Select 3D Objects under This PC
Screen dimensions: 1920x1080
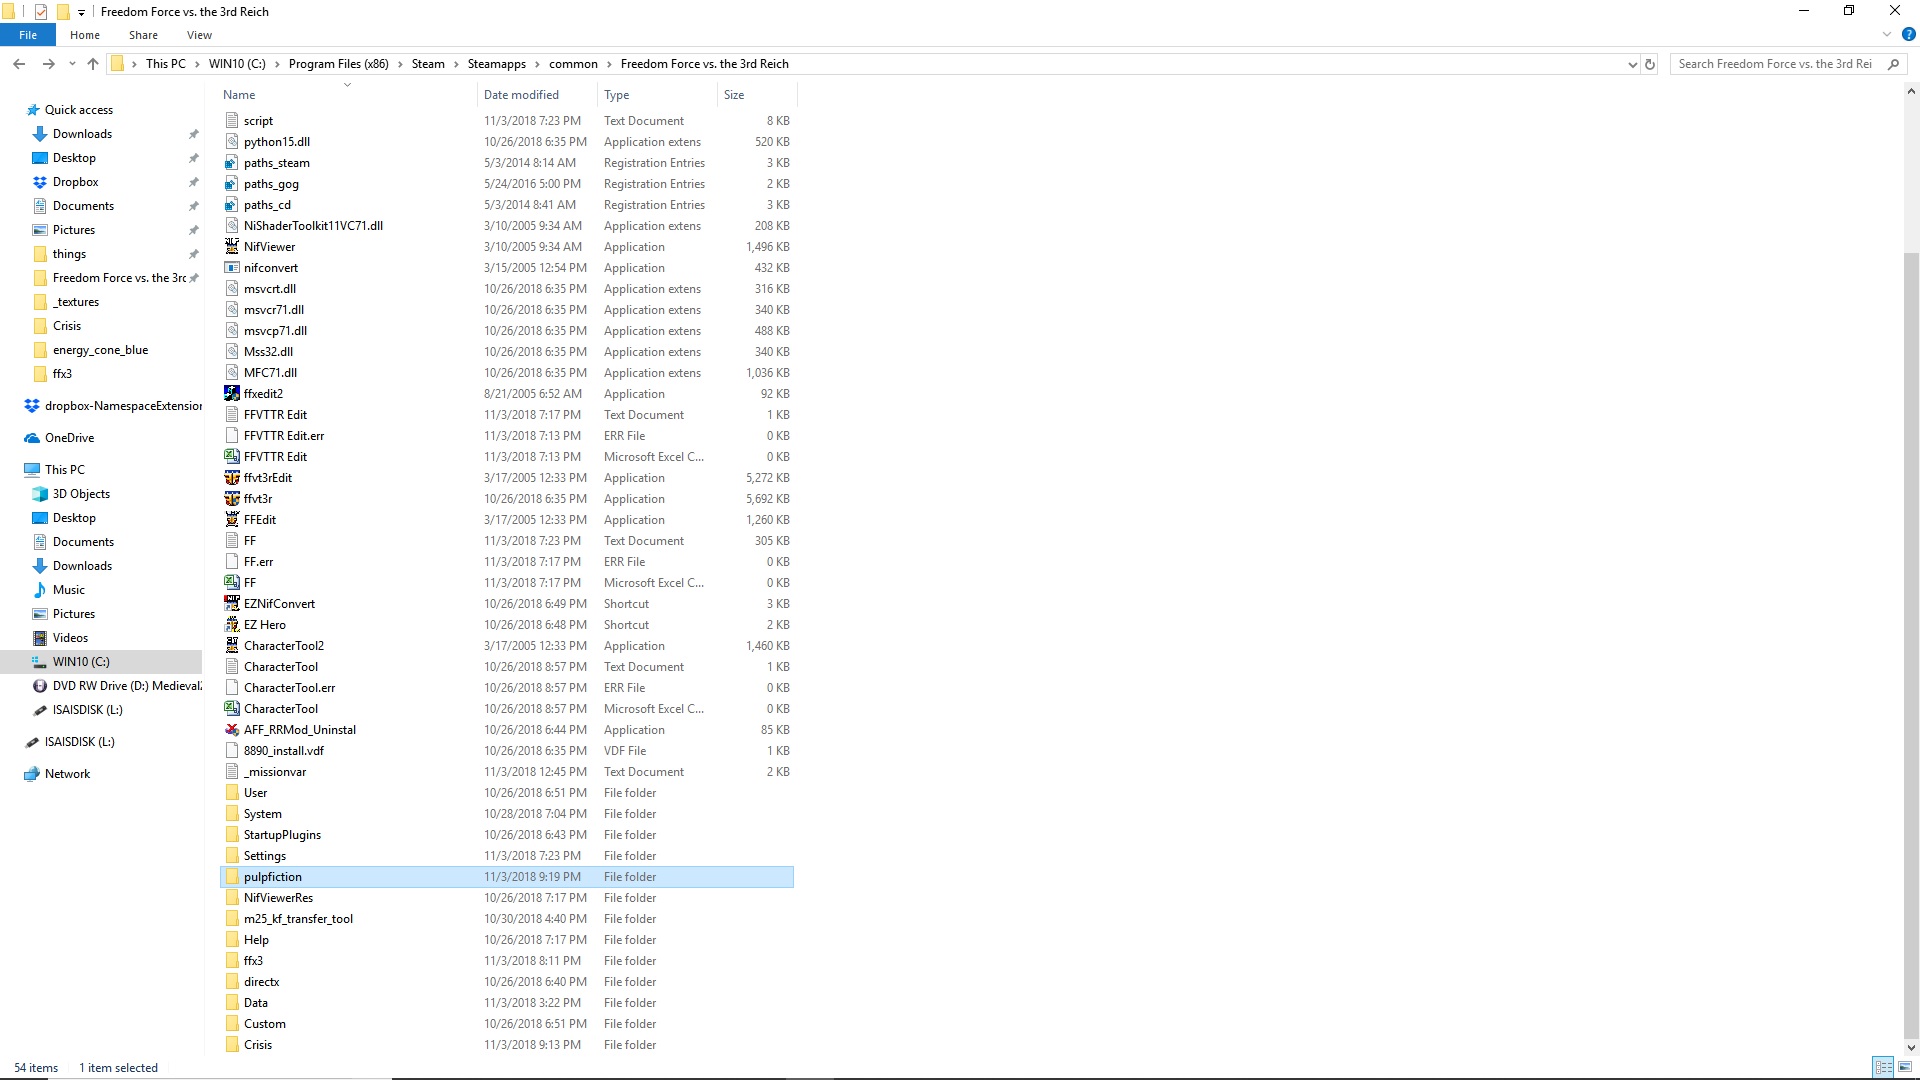pyautogui.click(x=81, y=494)
